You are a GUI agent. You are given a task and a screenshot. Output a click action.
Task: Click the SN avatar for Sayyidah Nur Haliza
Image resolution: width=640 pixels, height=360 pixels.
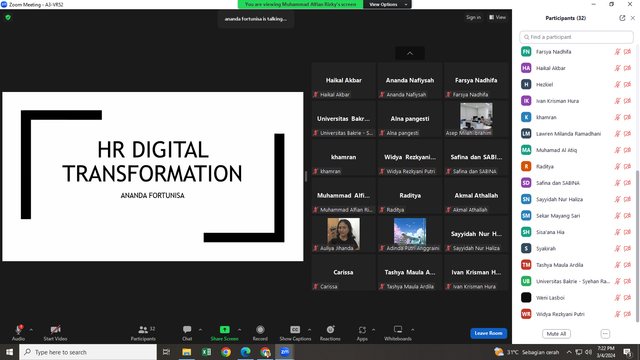pyautogui.click(x=526, y=199)
